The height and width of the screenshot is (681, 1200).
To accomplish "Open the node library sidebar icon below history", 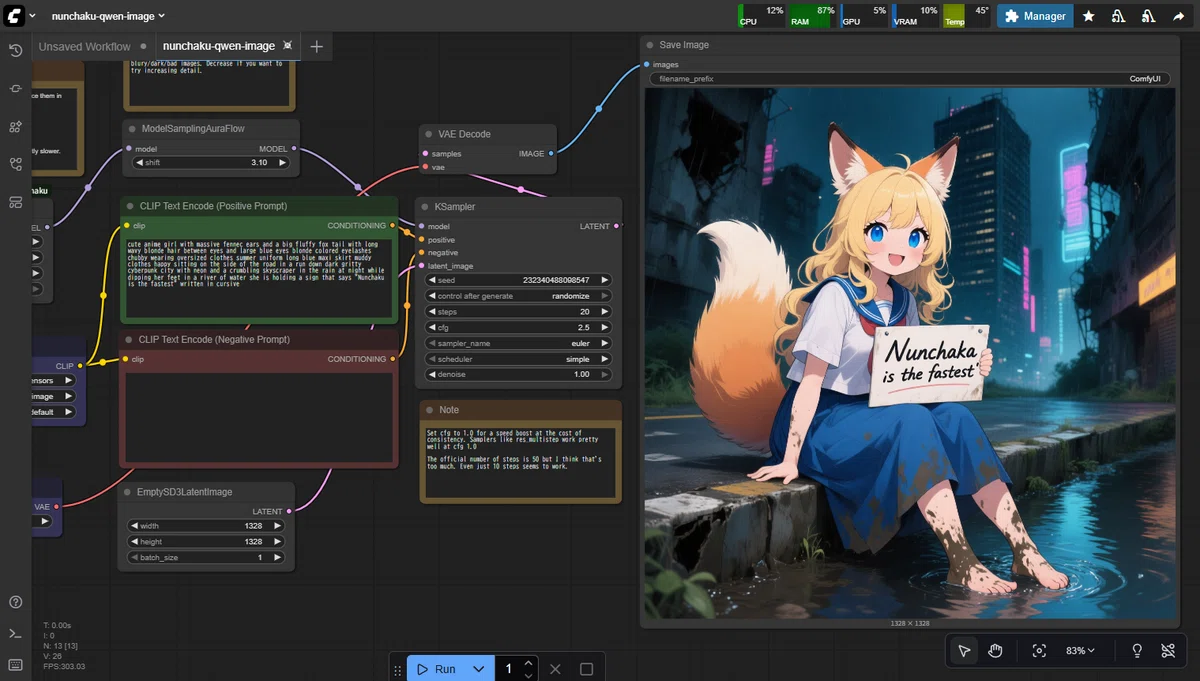I will coord(15,89).
